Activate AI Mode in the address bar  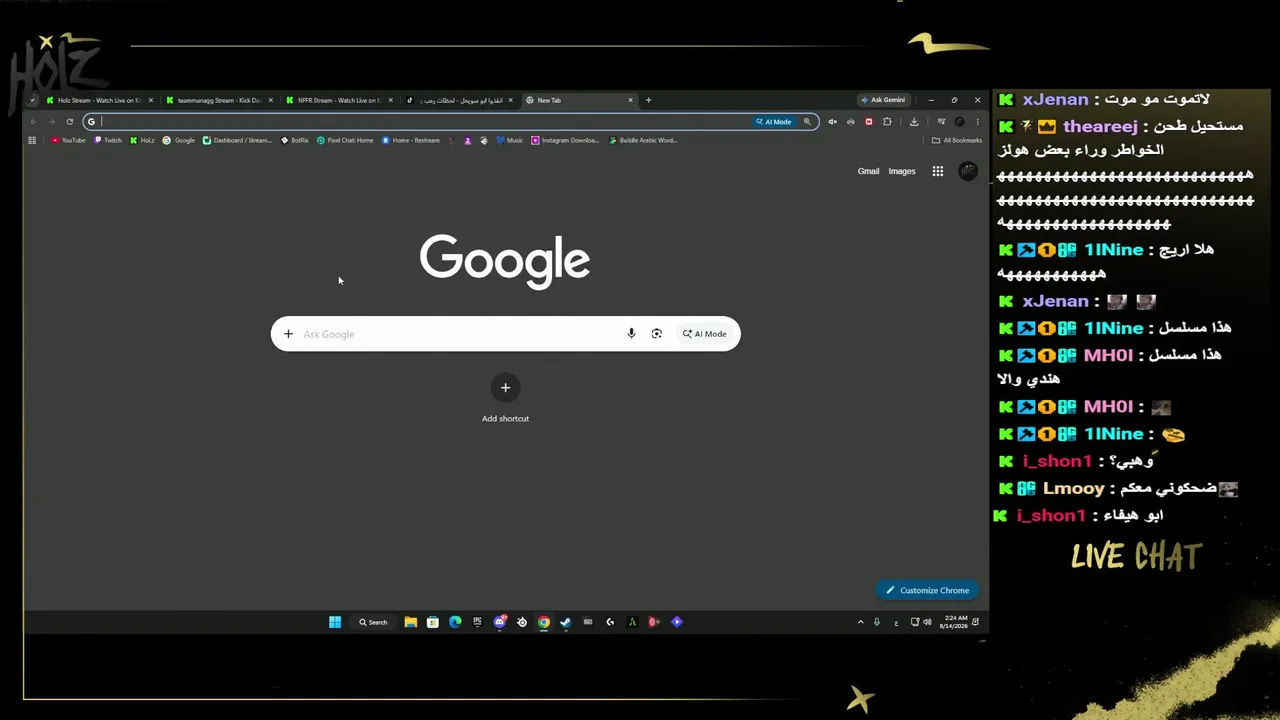(774, 122)
